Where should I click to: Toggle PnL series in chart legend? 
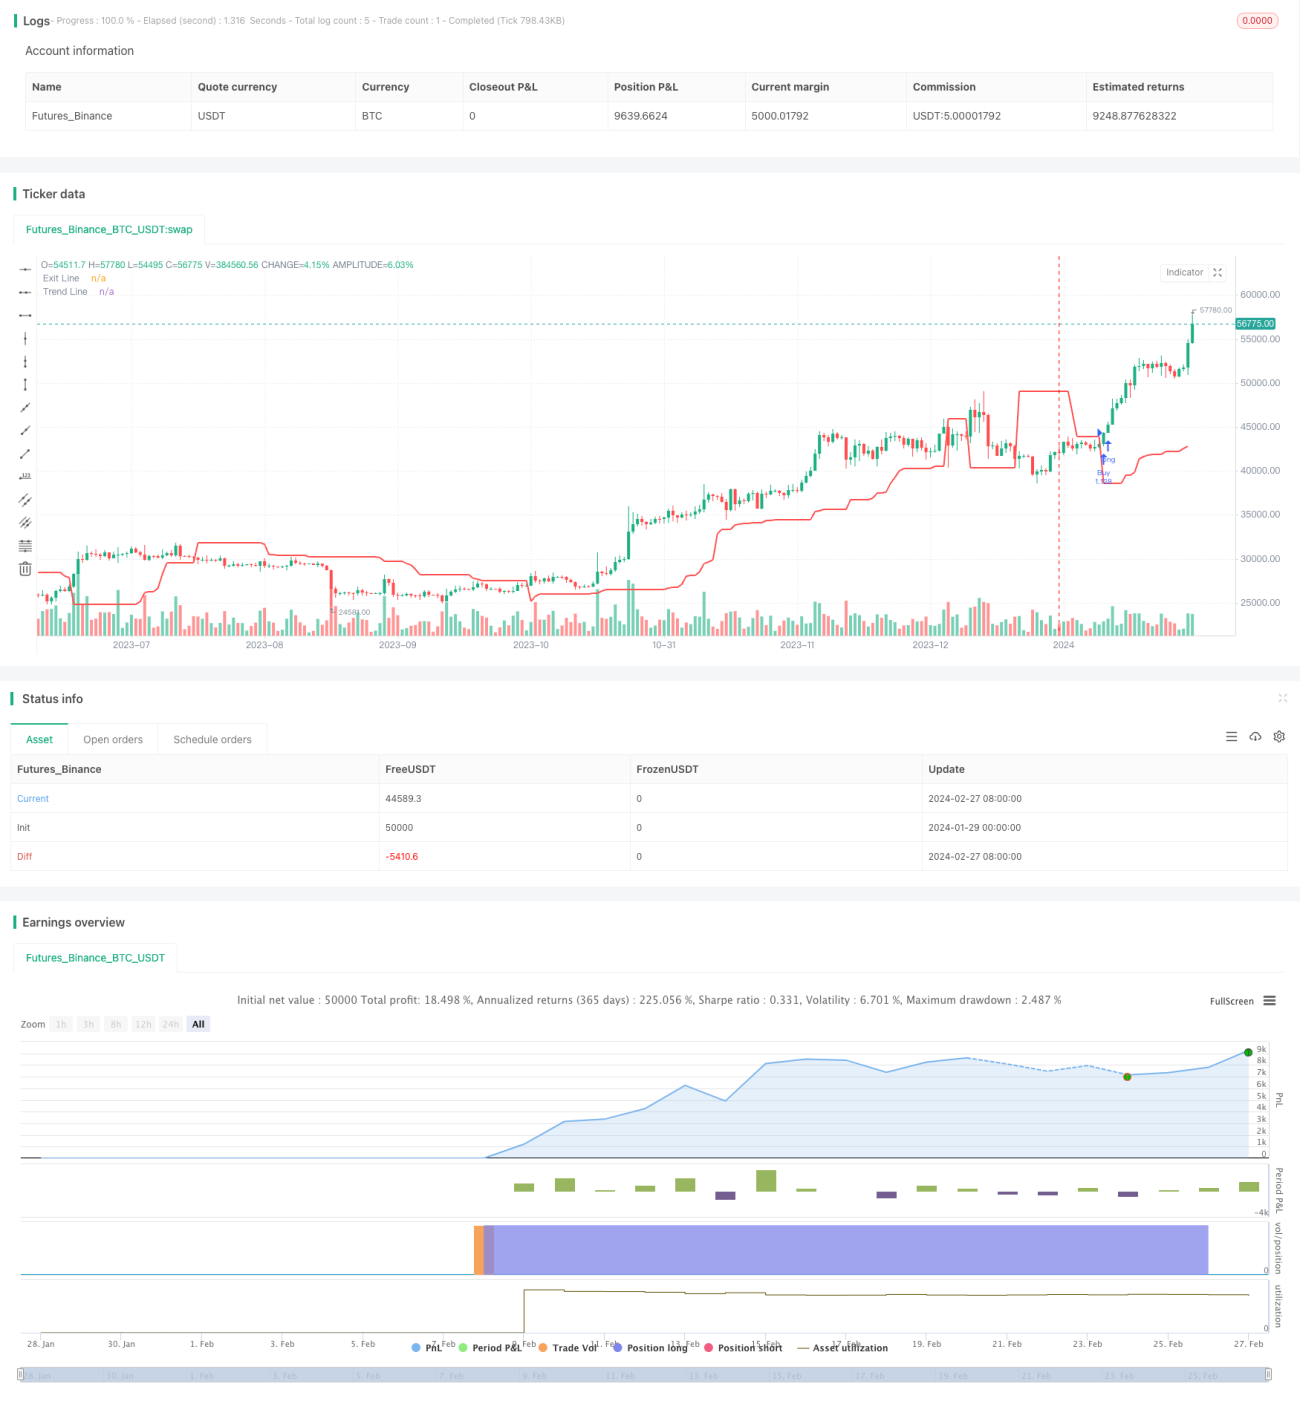427,1348
